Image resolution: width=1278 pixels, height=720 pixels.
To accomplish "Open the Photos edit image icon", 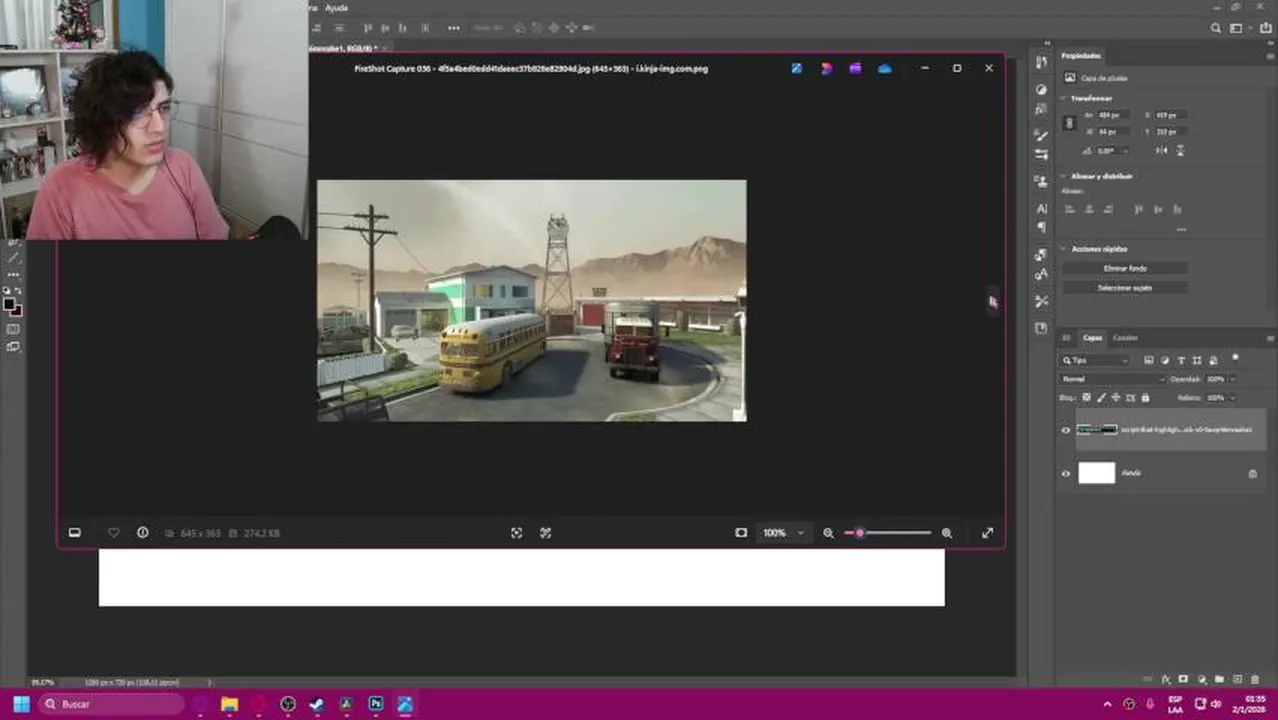I will (796, 68).
